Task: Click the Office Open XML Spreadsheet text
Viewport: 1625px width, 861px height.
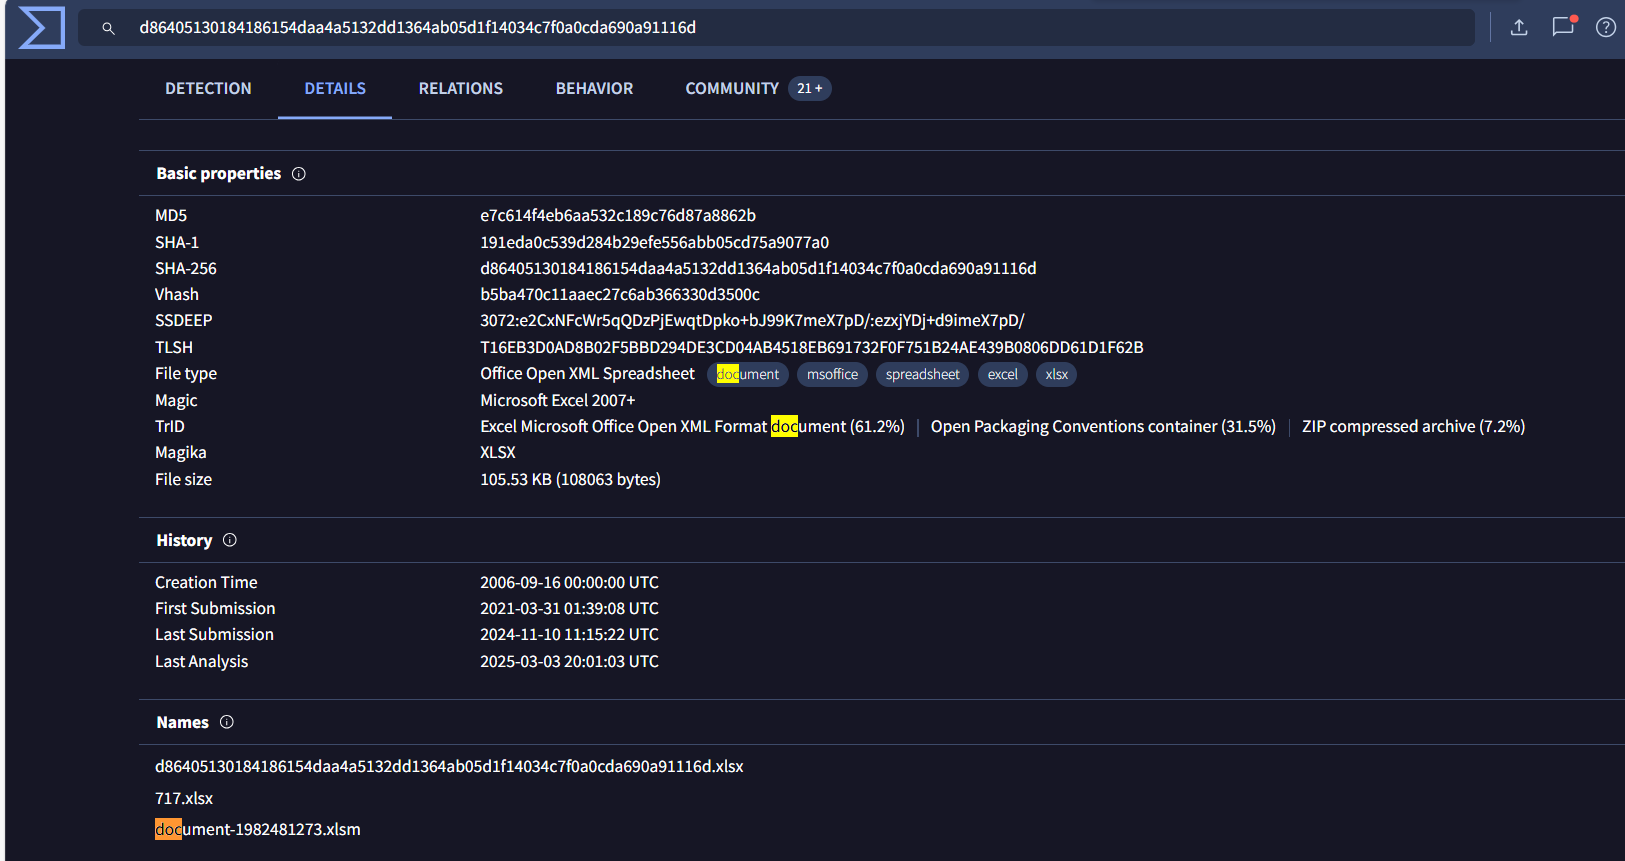Action: pyautogui.click(x=587, y=373)
